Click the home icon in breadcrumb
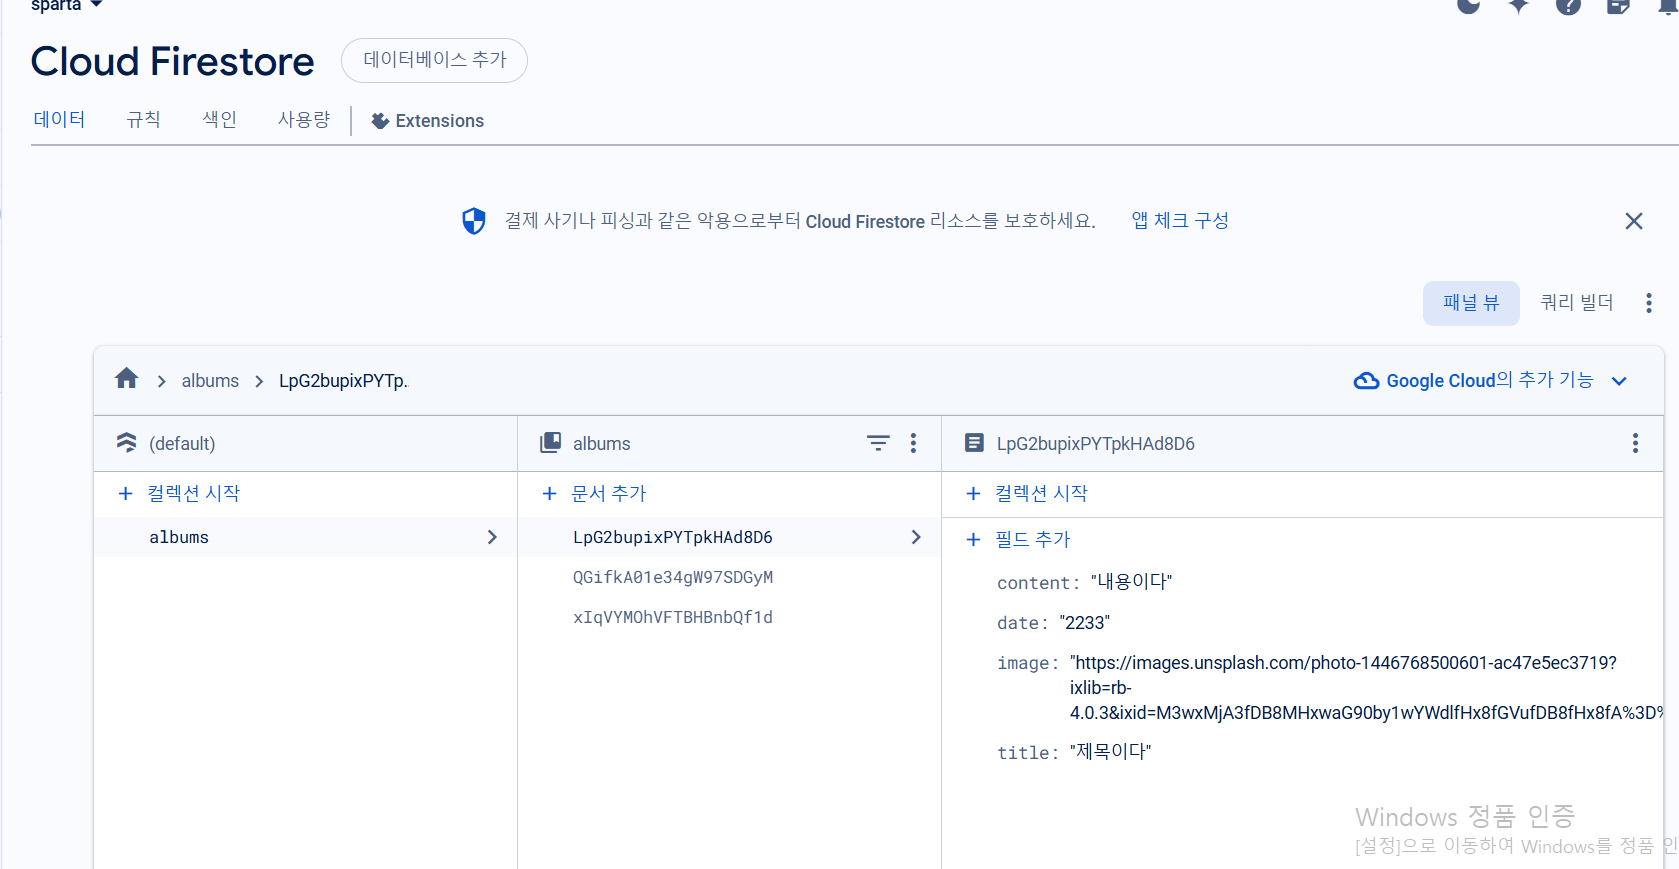This screenshot has width=1679, height=869. 126,379
